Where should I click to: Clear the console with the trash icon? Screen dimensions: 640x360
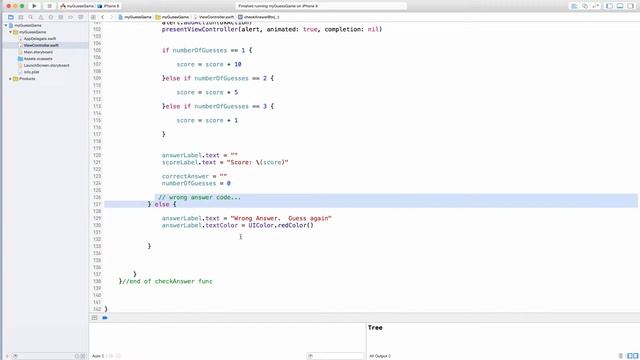(621, 356)
